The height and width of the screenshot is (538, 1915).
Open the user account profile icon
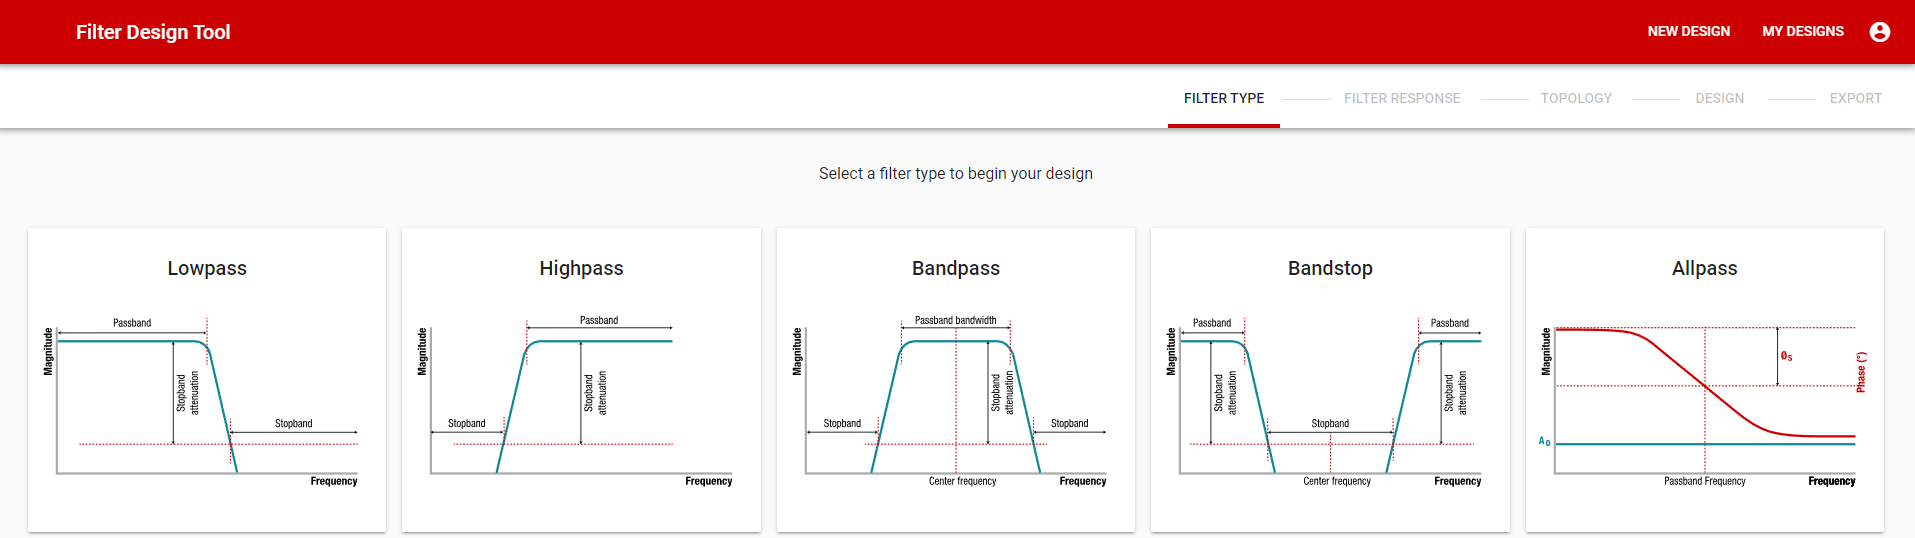click(x=1879, y=32)
